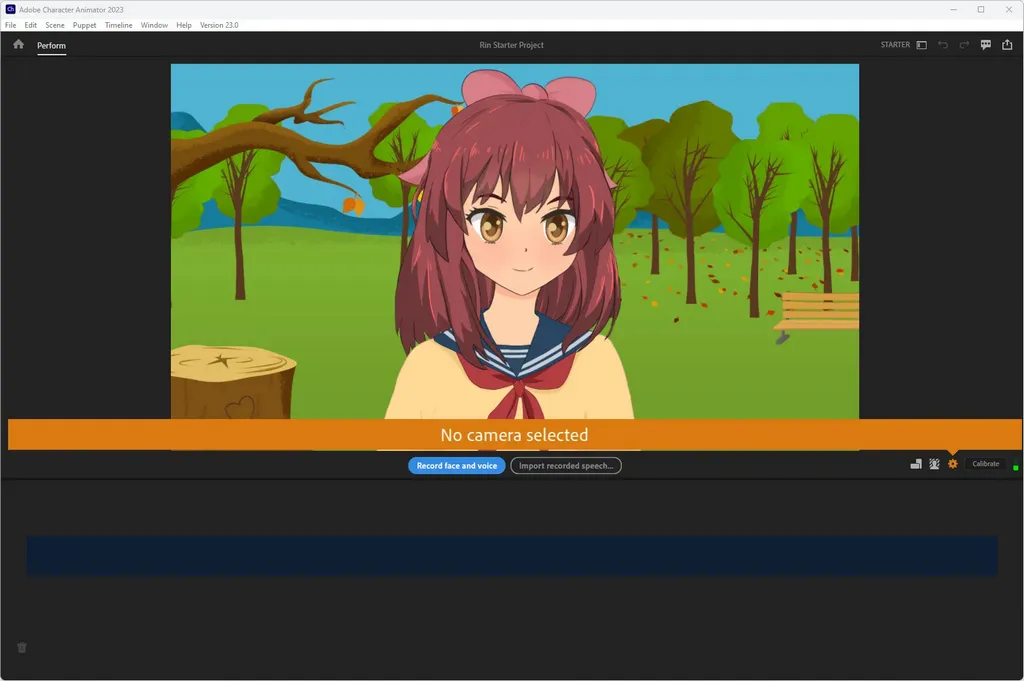Click Record face and voice button
Screen dimensions: 1024x681
point(456,466)
